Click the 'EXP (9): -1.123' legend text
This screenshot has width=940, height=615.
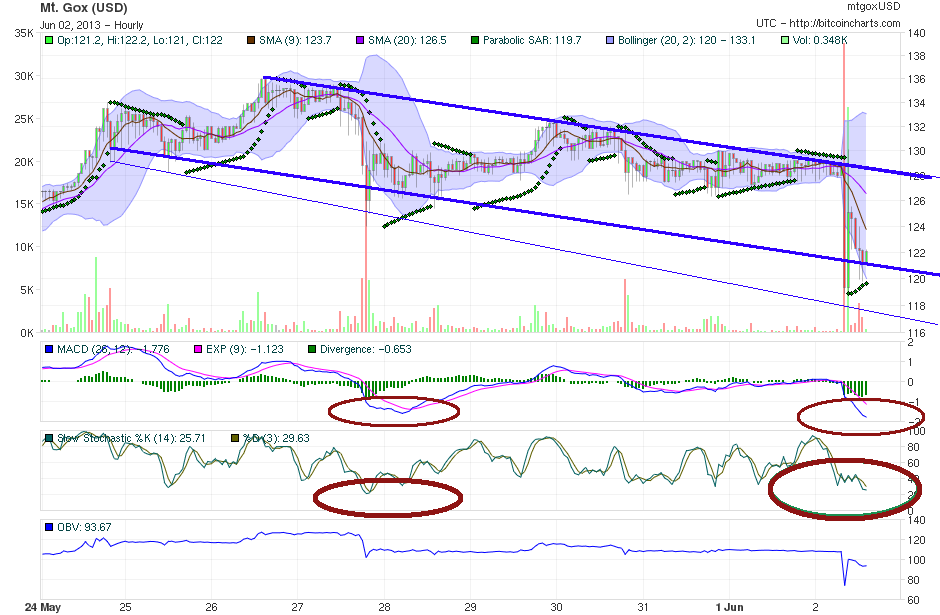(245, 349)
